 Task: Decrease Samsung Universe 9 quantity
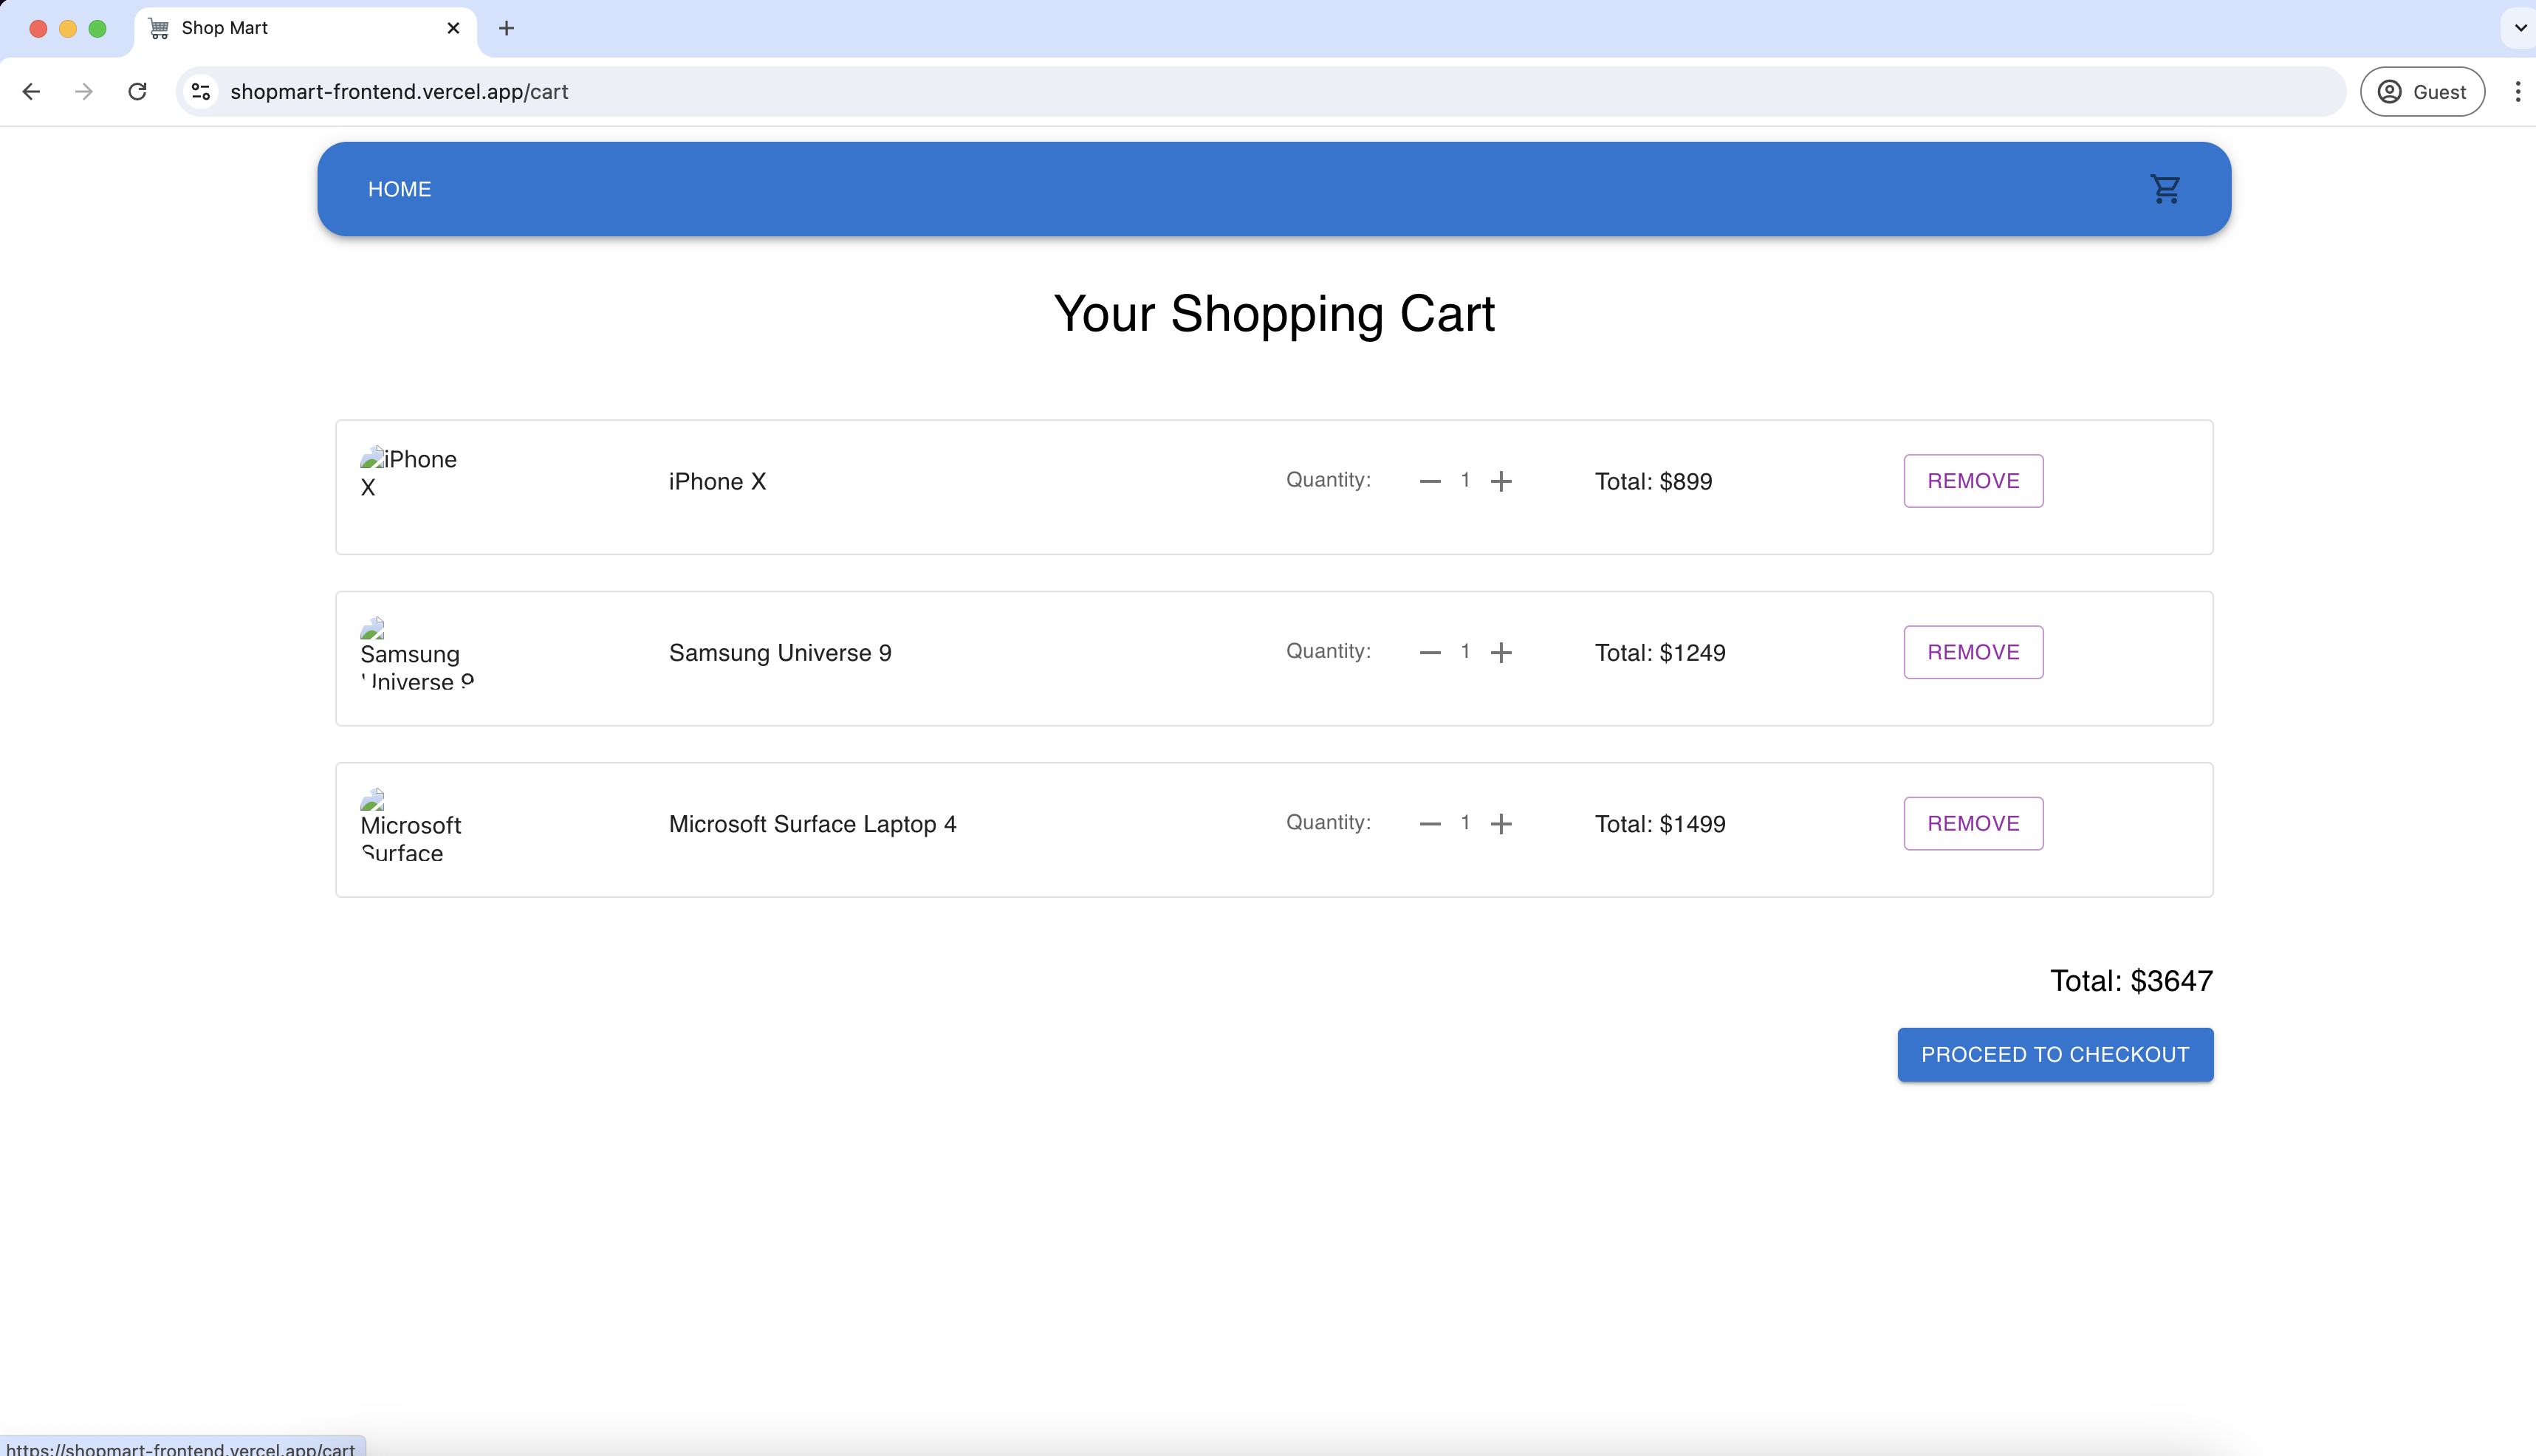pos(1430,652)
